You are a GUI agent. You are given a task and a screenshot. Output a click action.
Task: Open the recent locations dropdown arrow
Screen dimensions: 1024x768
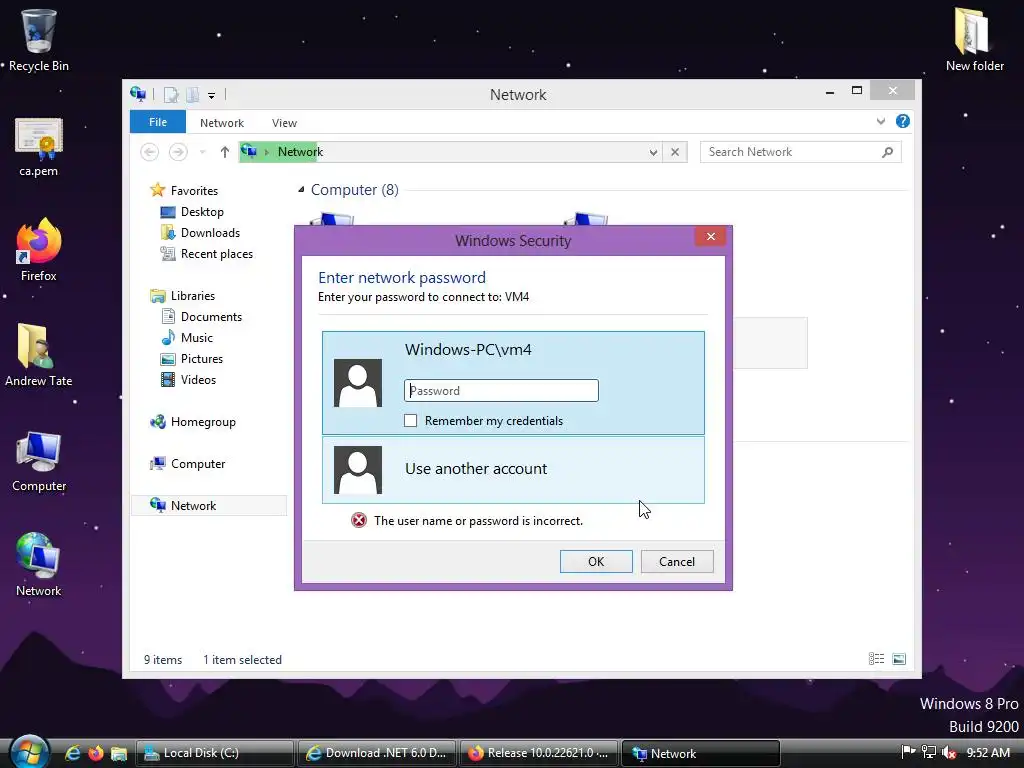pyautogui.click(x=202, y=152)
